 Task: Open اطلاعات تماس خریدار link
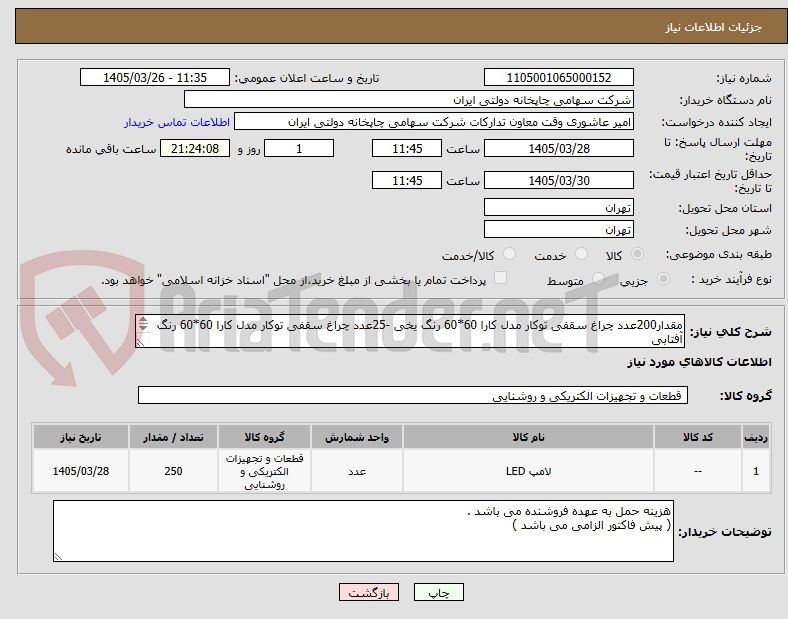click(177, 122)
